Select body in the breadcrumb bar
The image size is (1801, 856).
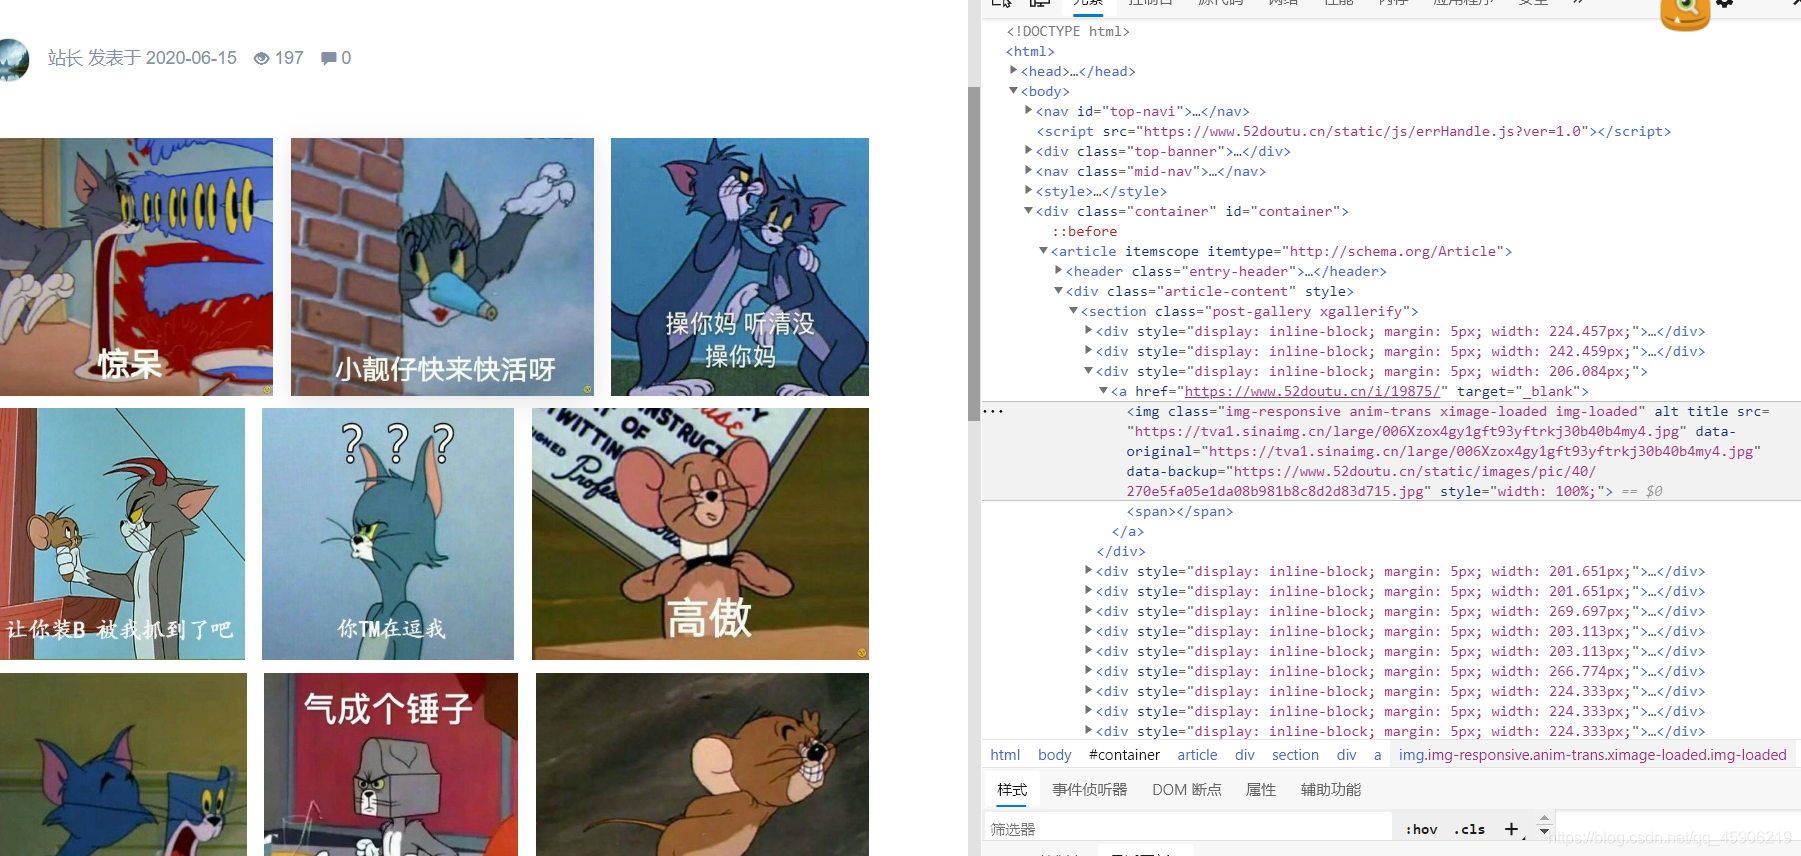pyautogui.click(x=1054, y=755)
